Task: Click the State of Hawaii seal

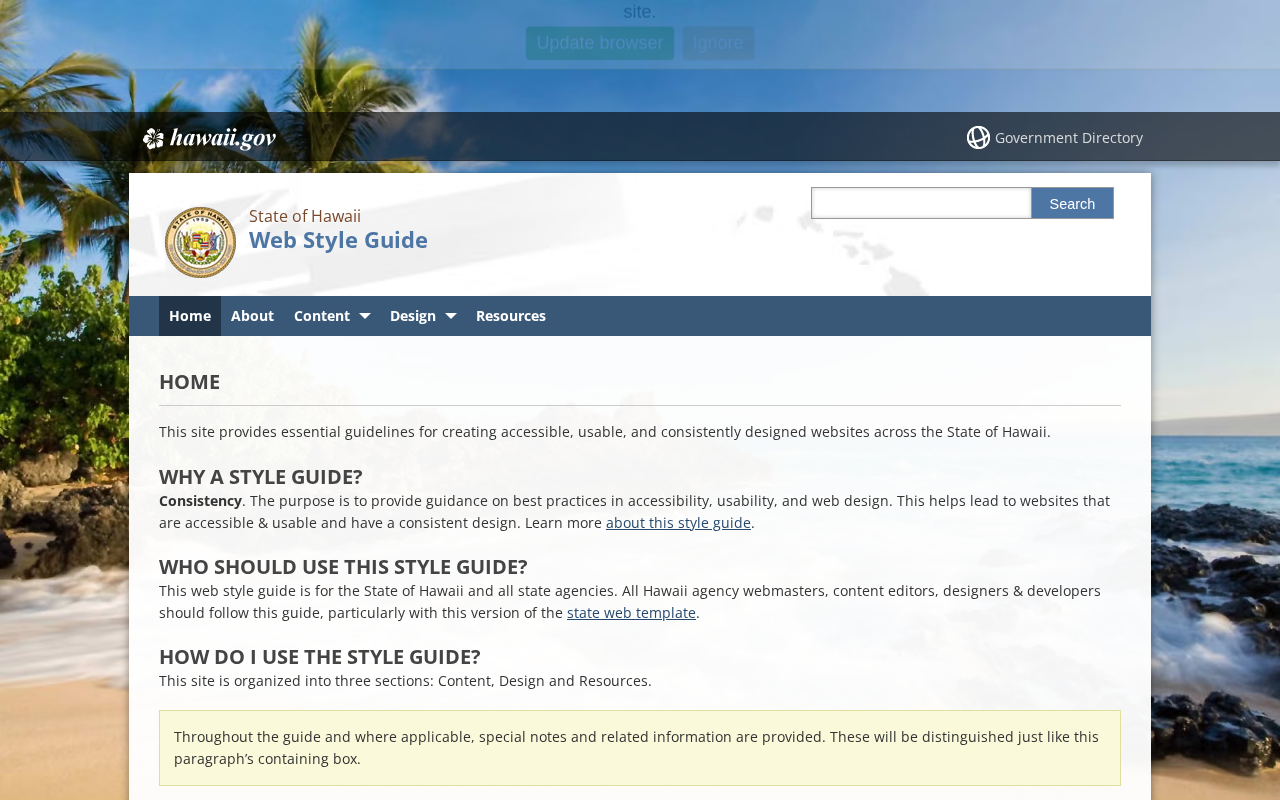Action: [200, 242]
